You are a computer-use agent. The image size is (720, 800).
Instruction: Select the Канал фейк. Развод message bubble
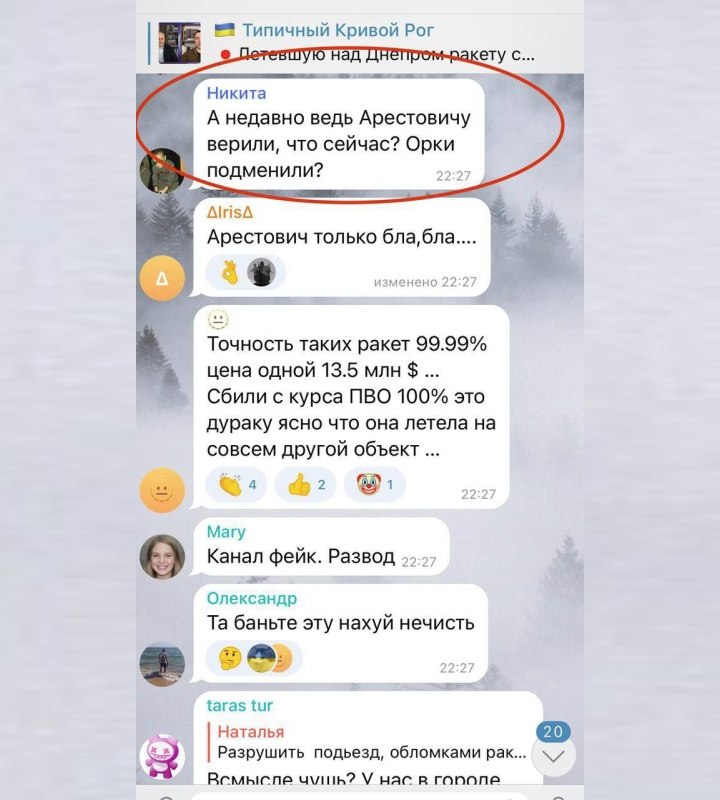pos(321,546)
